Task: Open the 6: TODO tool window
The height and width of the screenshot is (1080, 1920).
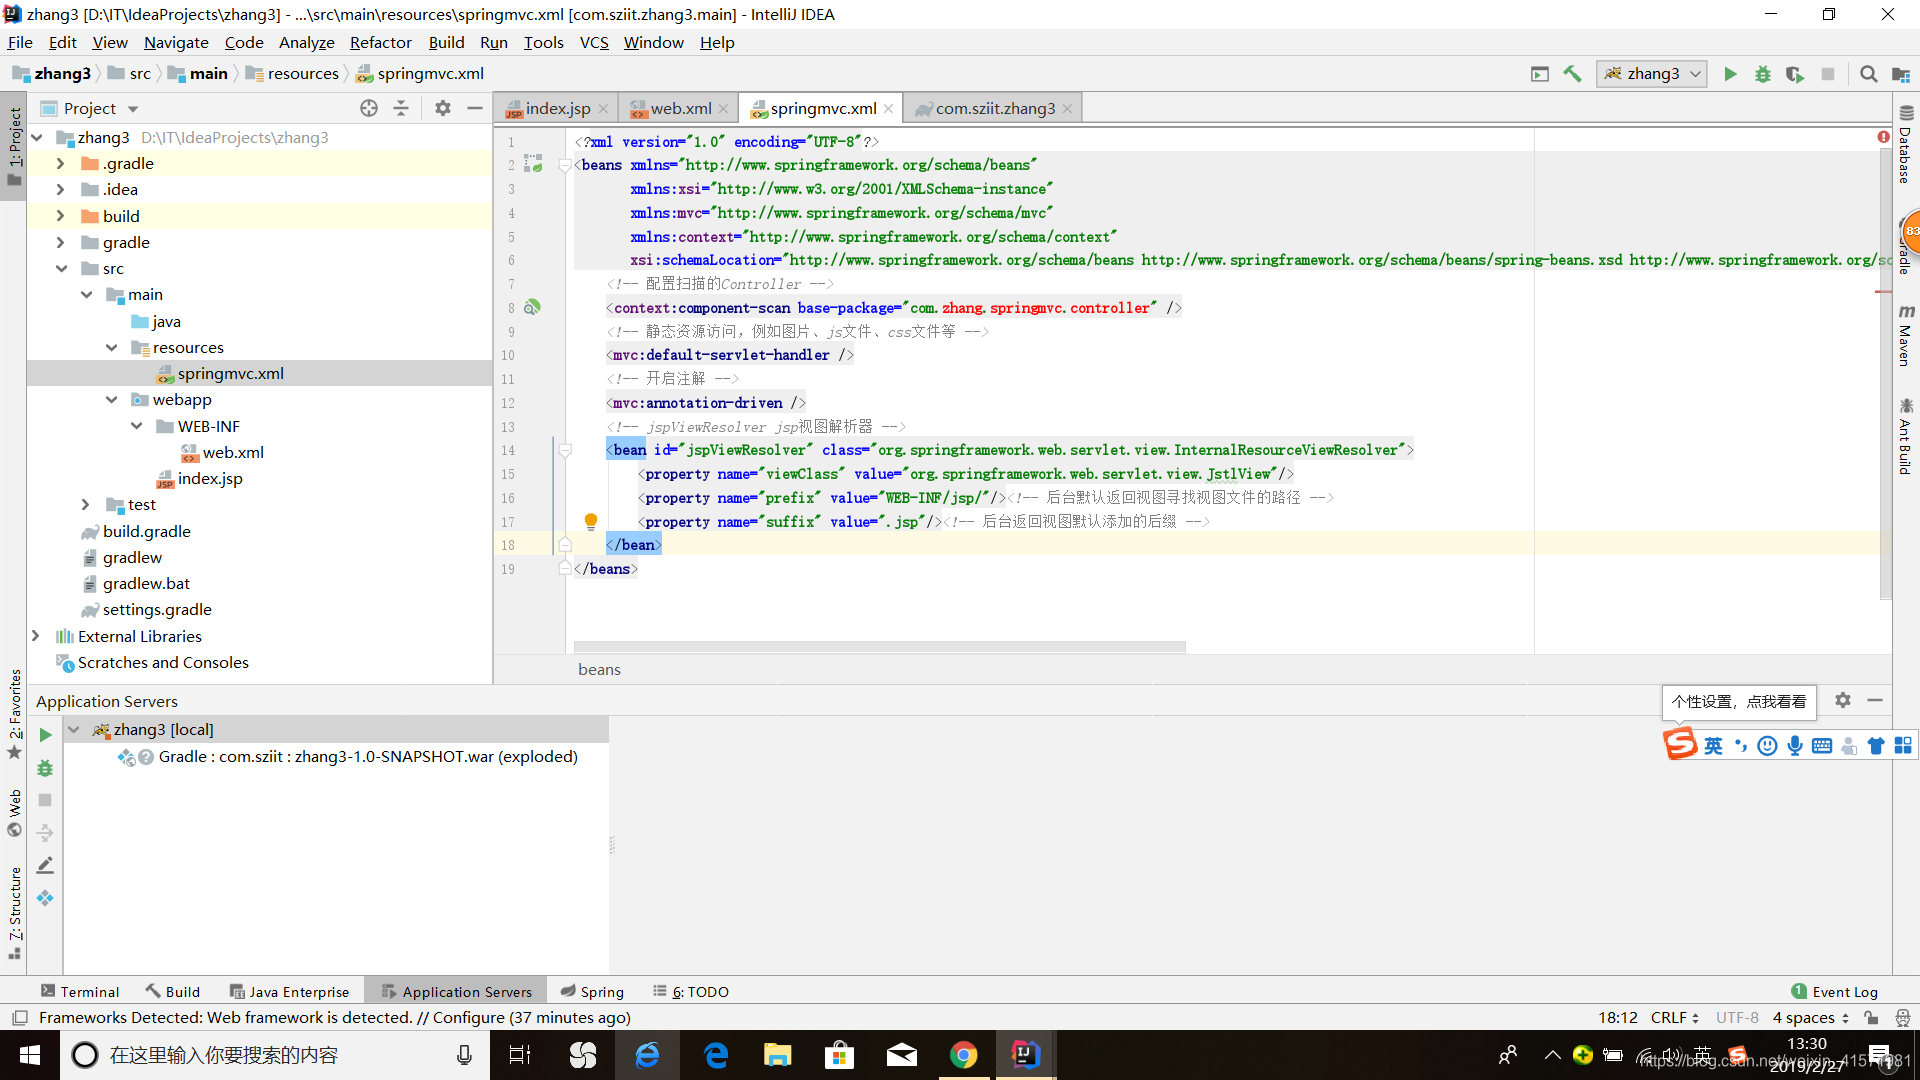Action: pyautogui.click(x=691, y=991)
